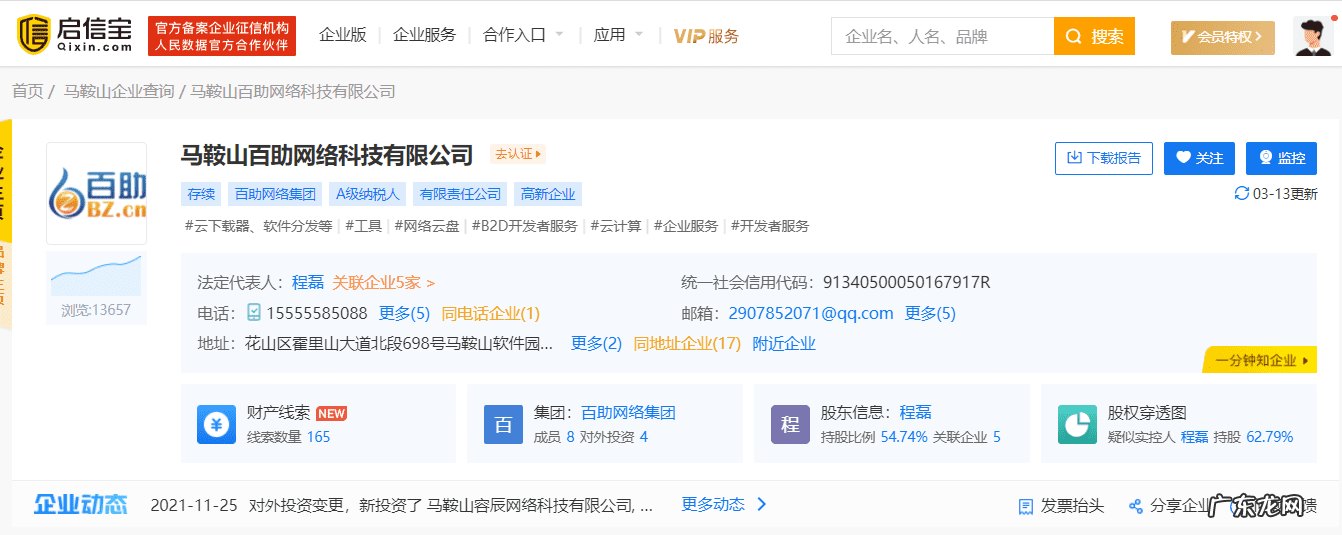Expand the 合作入口 dropdown menu

(523, 35)
